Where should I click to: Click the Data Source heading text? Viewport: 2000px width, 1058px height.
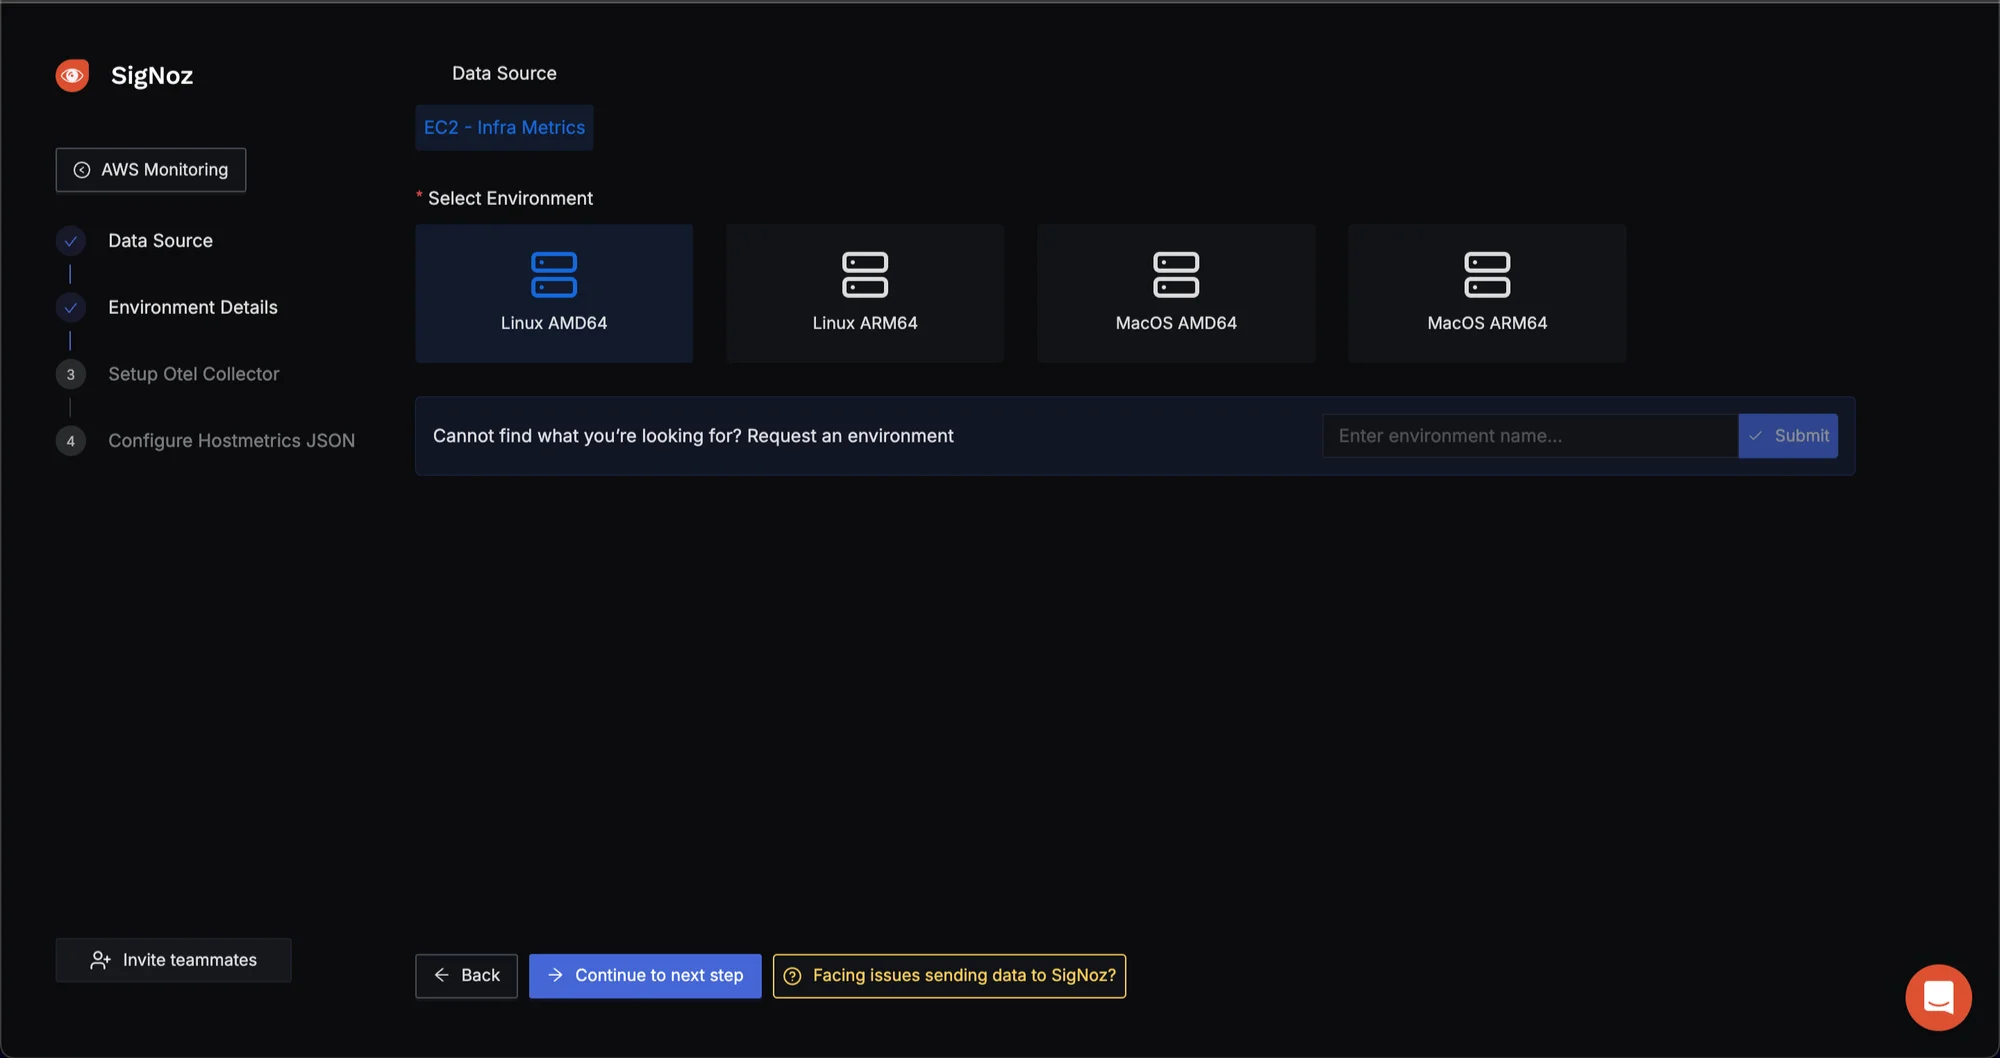pos(504,73)
